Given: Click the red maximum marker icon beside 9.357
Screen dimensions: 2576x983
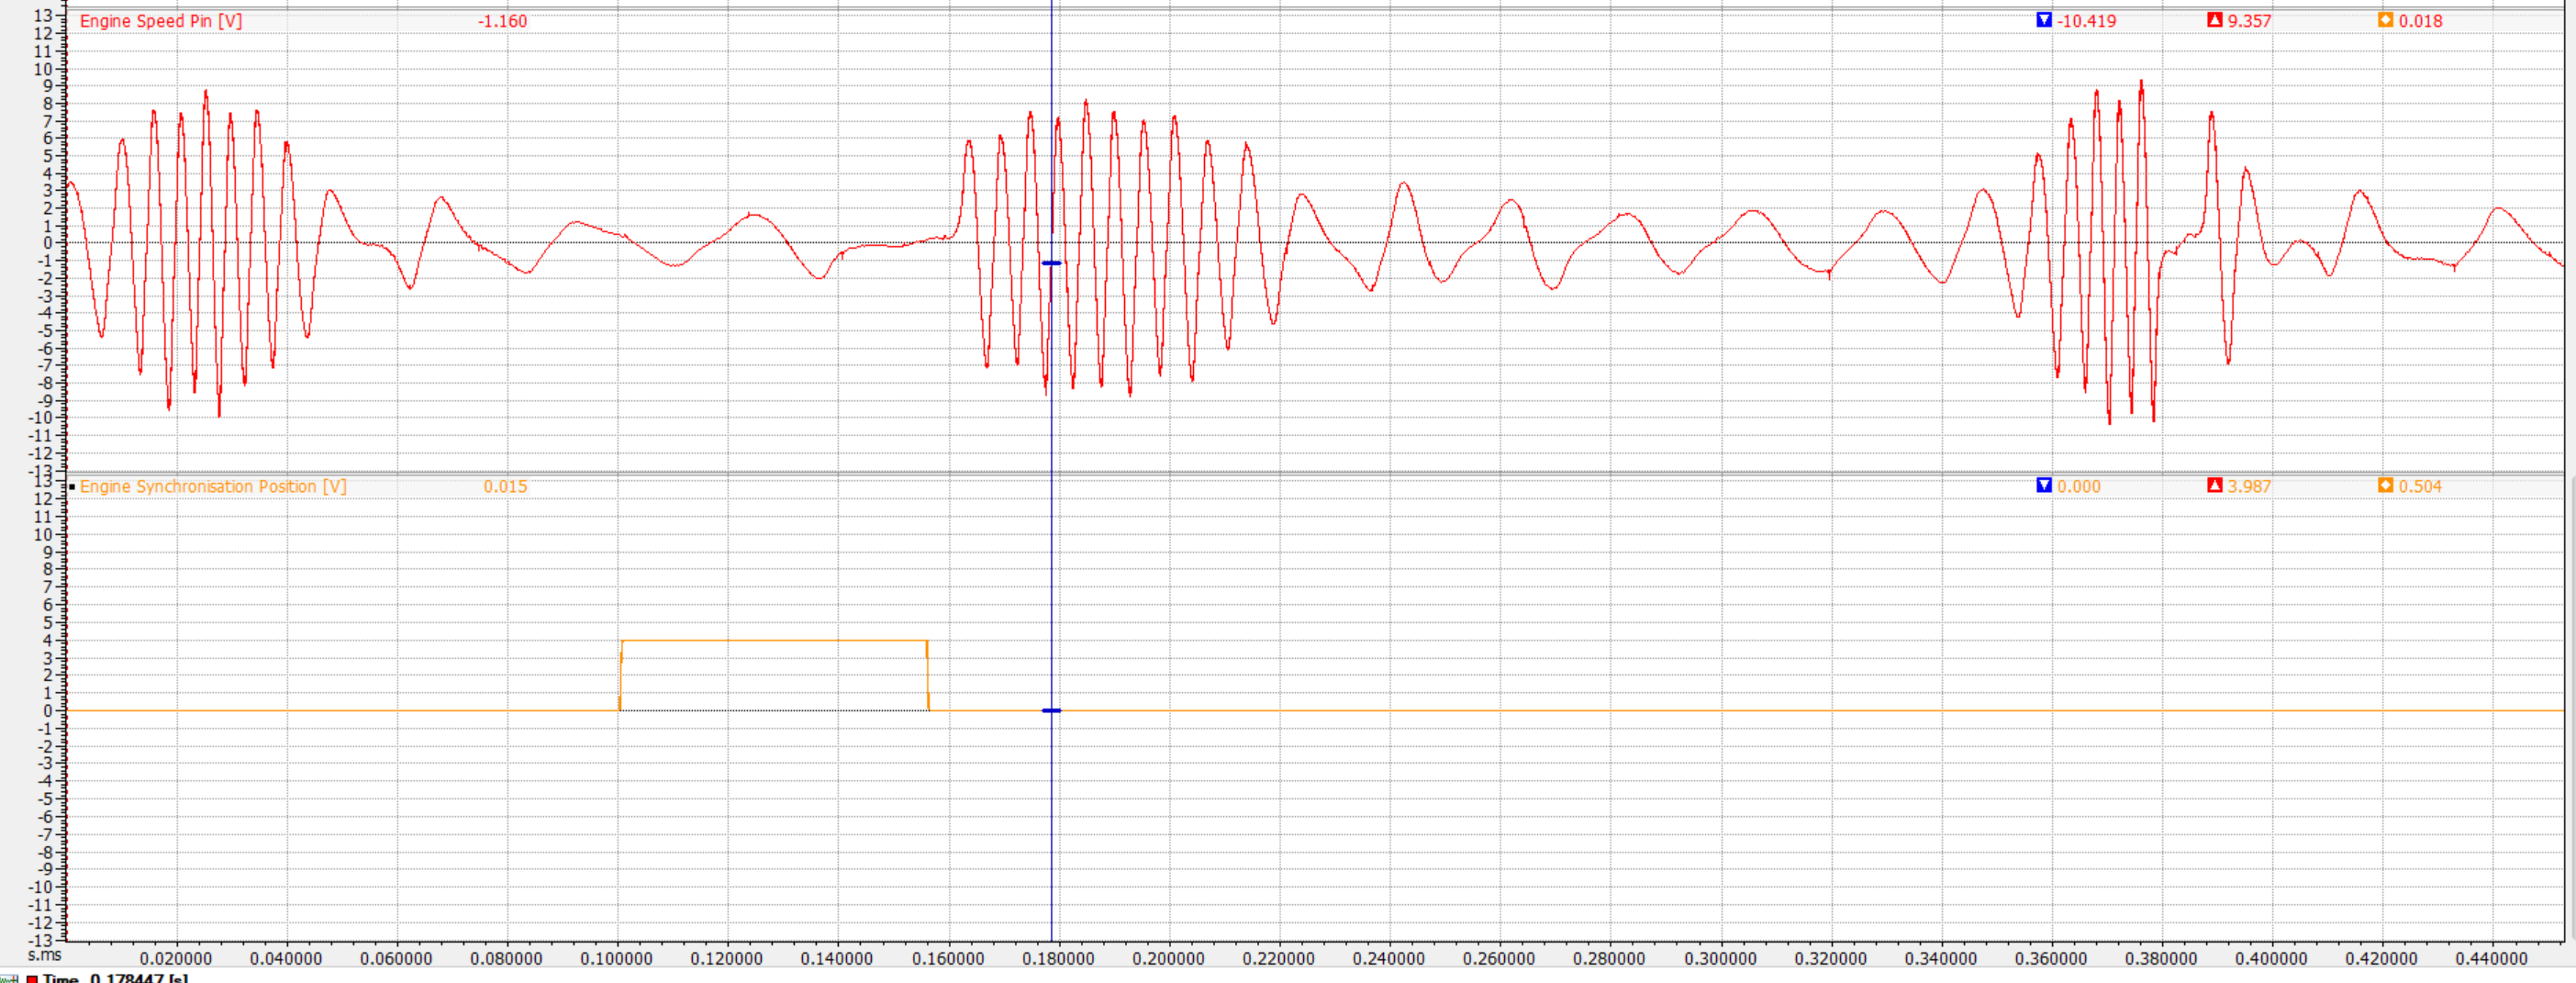Looking at the screenshot, I should 2215,20.
